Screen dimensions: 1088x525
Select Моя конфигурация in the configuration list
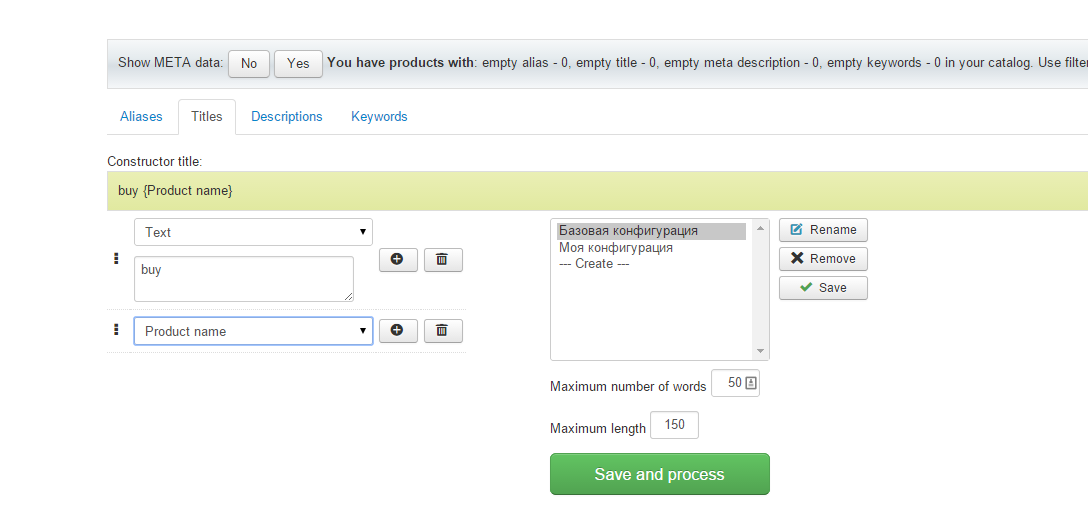coord(616,248)
